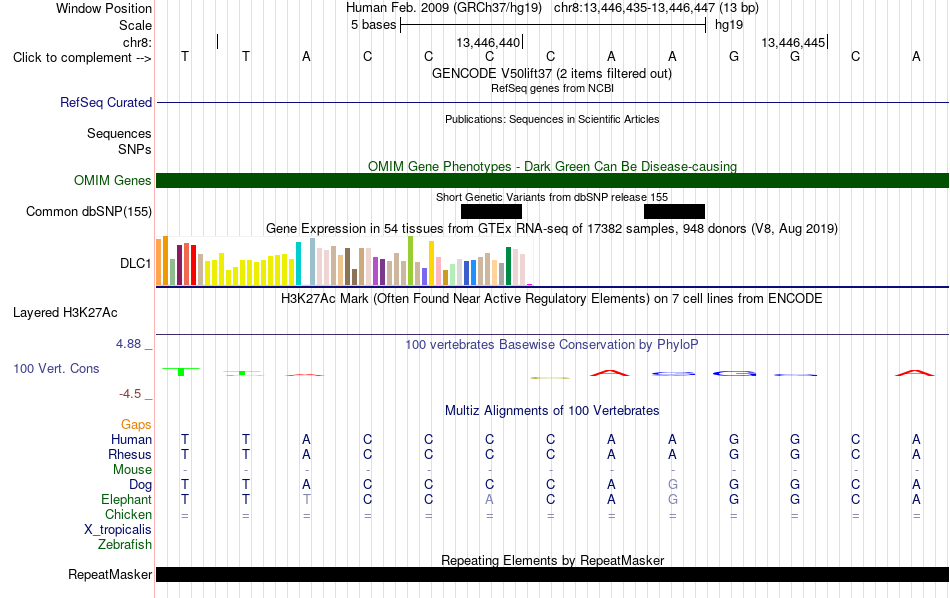950x598 pixels.
Task: Select the Dog species row label
Action: [140, 485]
